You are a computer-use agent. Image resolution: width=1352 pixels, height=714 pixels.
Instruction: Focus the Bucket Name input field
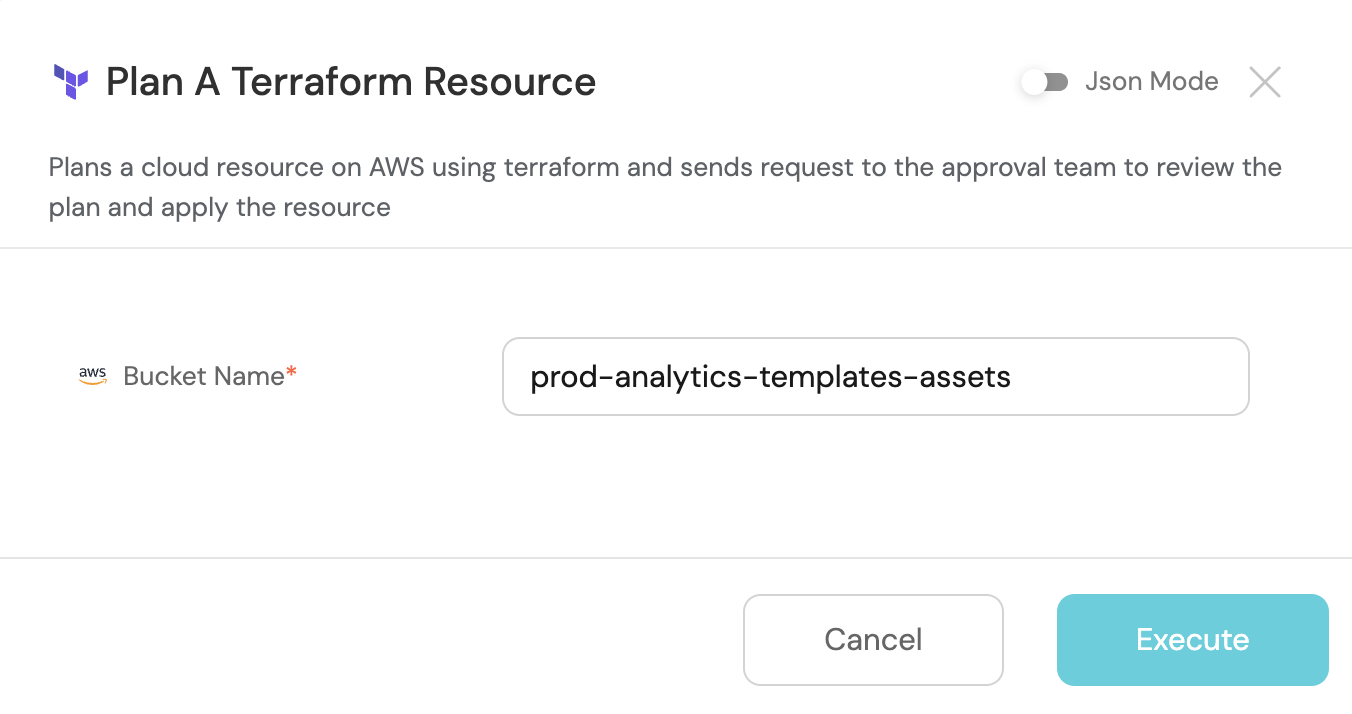point(875,376)
